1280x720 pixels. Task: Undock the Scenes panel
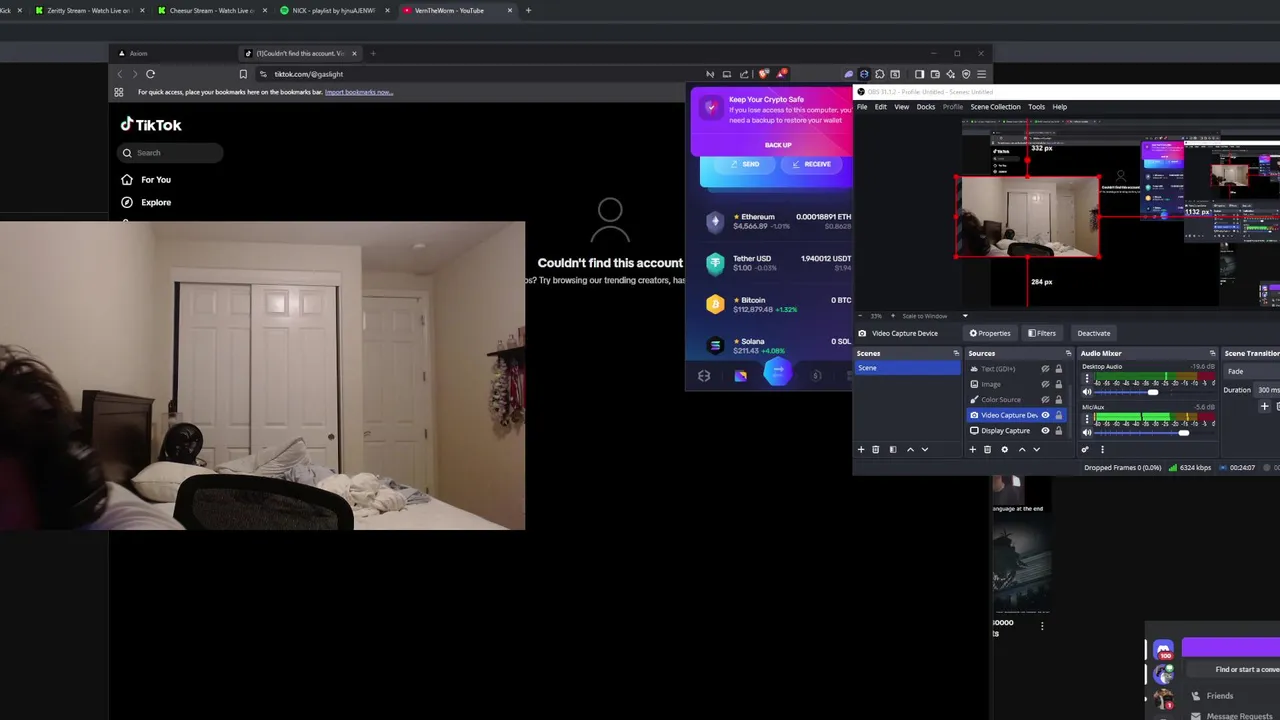[956, 353]
